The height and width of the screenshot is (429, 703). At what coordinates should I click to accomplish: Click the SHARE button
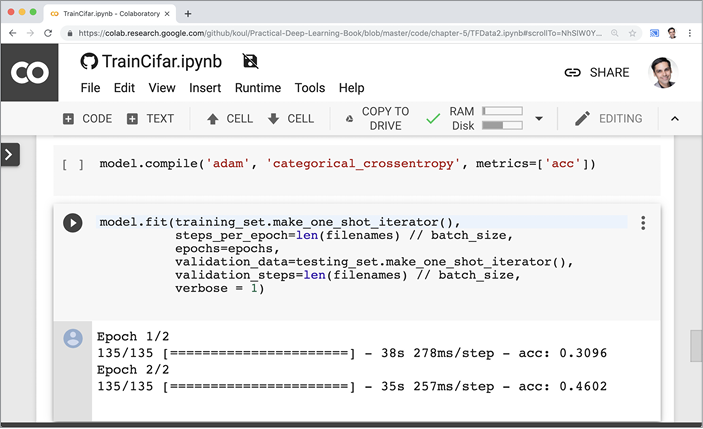click(595, 73)
